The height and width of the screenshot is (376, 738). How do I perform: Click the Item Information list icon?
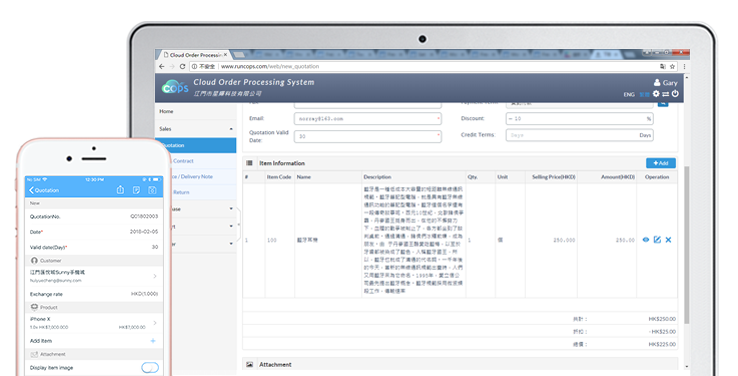click(x=249, y=163)
